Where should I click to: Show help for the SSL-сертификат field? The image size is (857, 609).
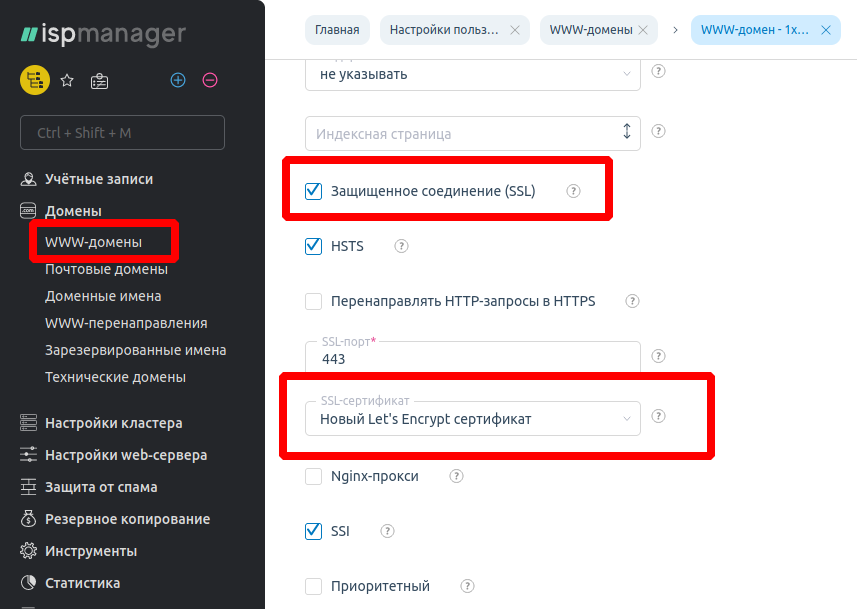click(x=659, y=416)
